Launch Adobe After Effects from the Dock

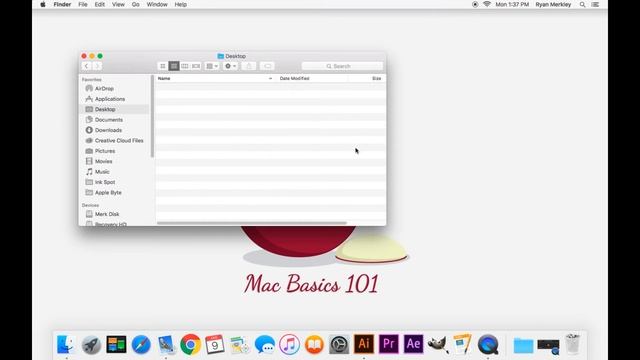(413, 344)
